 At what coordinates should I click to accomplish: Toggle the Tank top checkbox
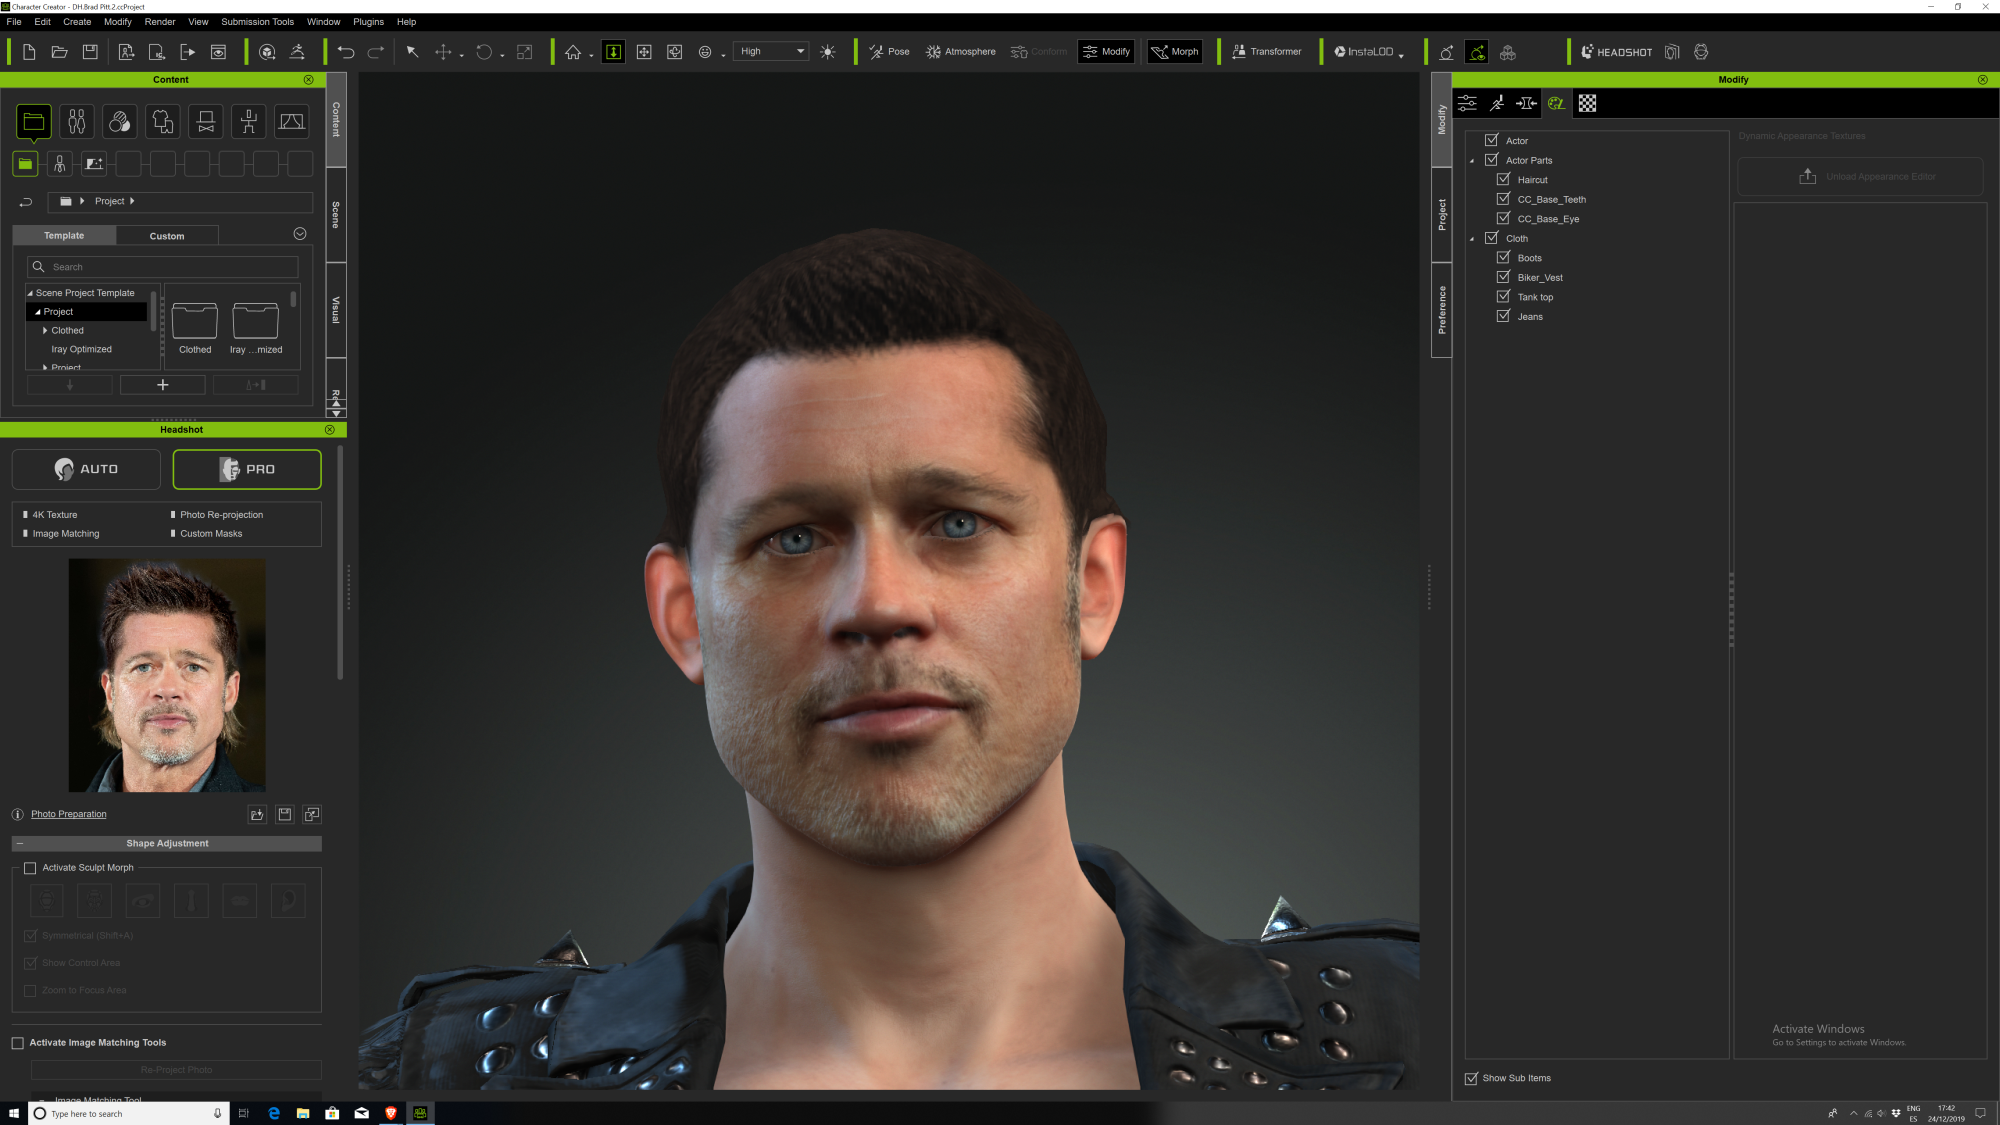point(1503,296)
